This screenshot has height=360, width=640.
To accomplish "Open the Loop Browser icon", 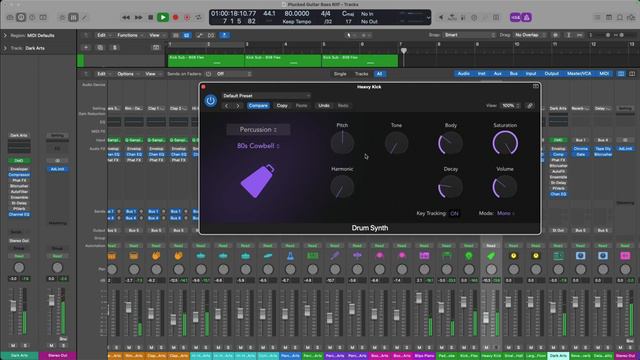I will click(x=620, y=18).
